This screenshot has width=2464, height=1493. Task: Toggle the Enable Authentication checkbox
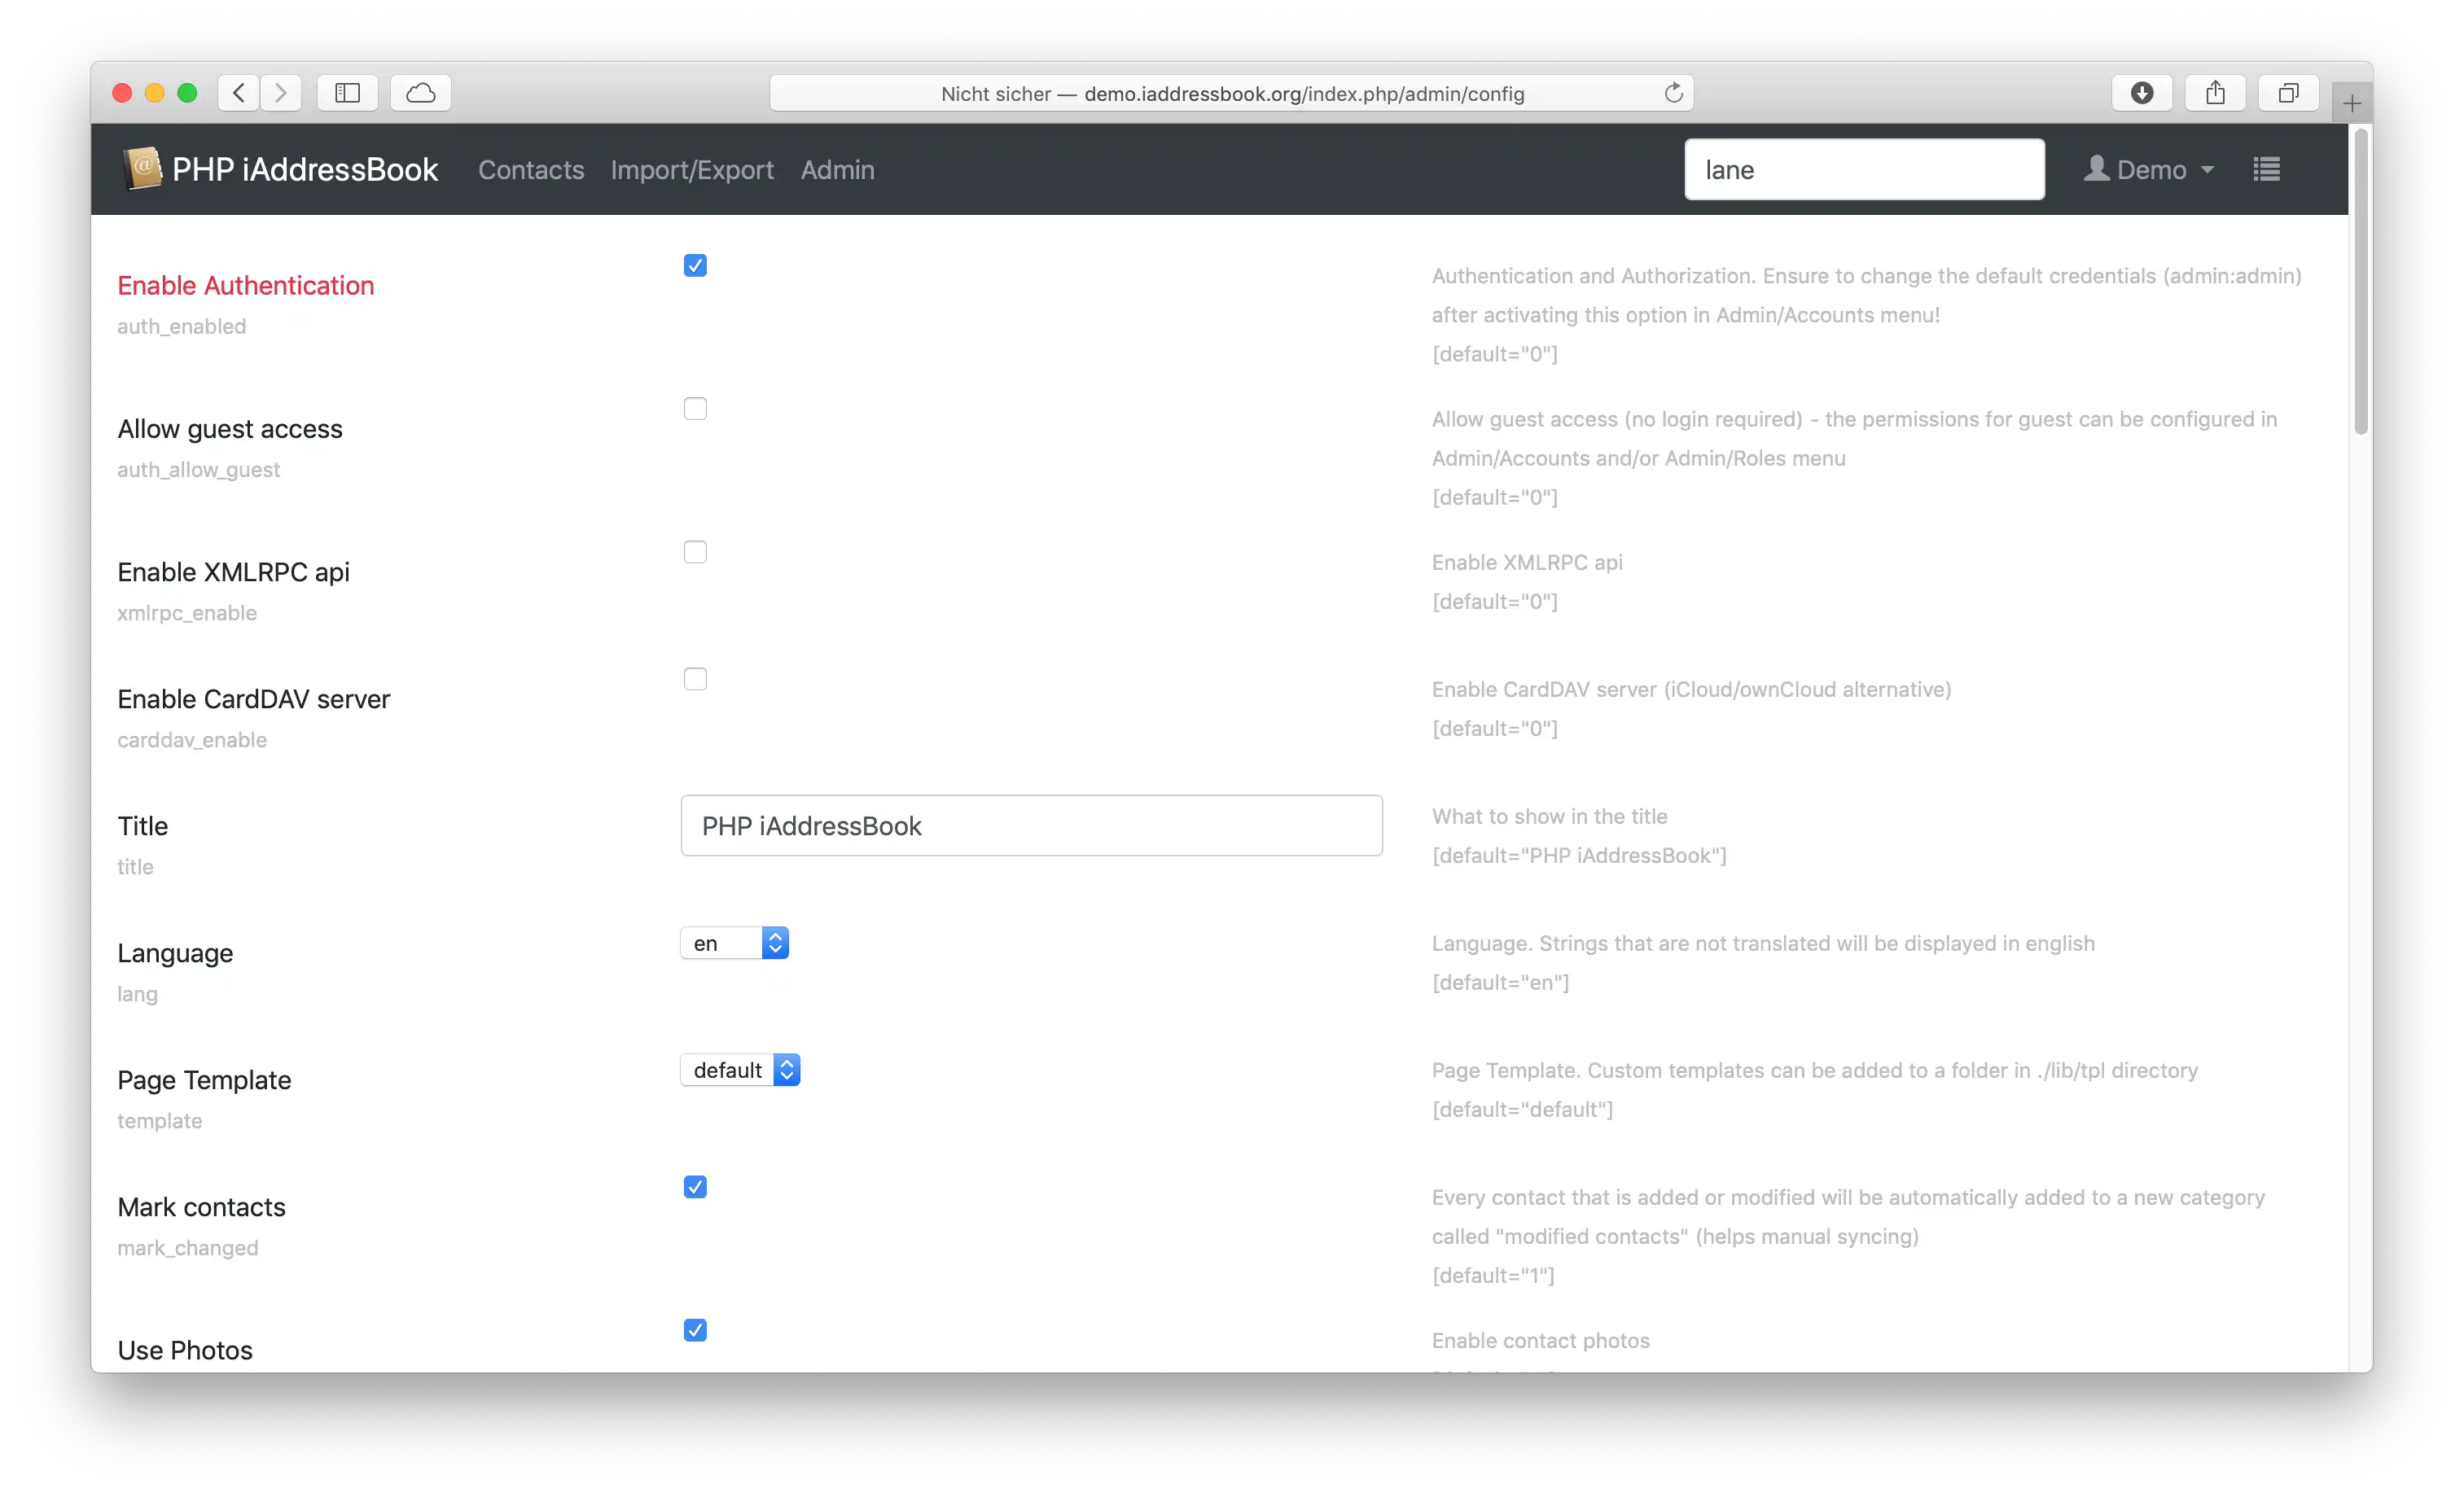tap(694, 265)
